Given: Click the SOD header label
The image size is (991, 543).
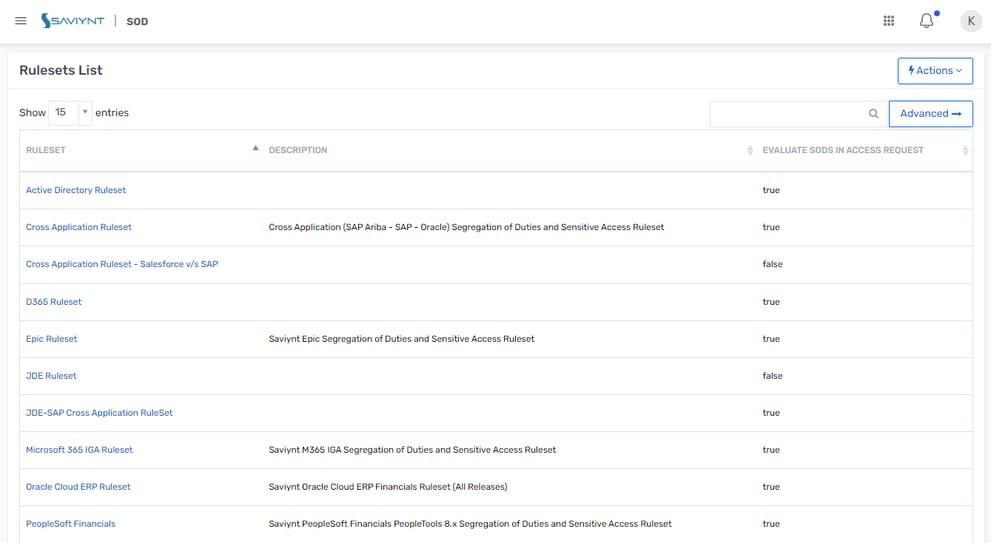Looking at the screenshot, I should (x=137, y=21).
